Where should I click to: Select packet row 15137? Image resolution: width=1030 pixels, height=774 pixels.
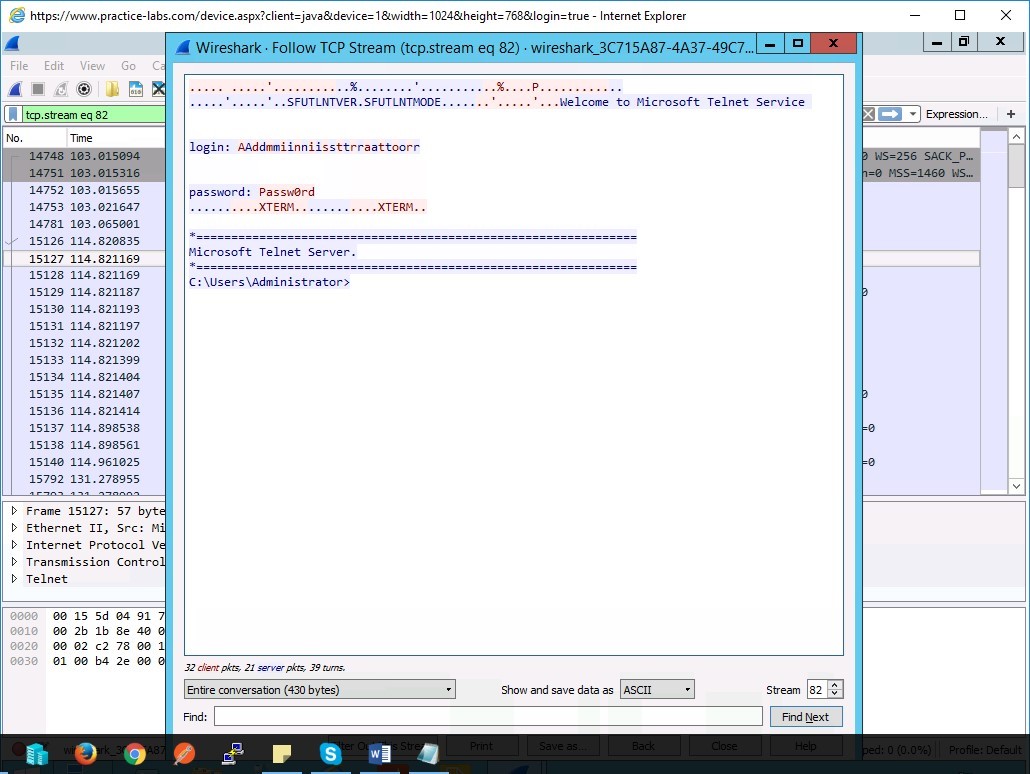tap(84, 428)
